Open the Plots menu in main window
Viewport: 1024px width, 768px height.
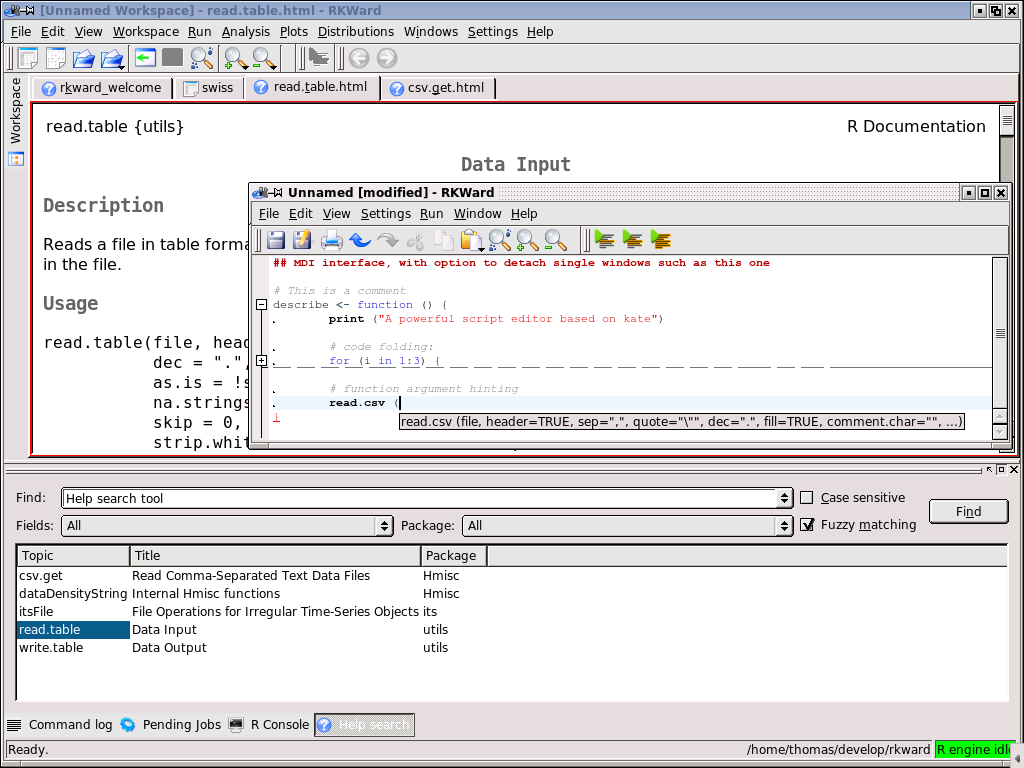pyautogui.click(x=294, y=31)
